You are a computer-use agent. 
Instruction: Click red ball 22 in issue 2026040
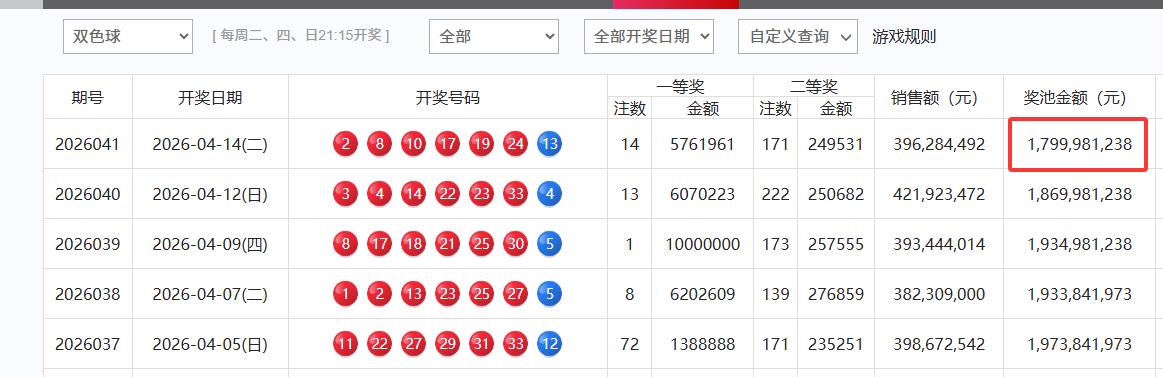447,194
